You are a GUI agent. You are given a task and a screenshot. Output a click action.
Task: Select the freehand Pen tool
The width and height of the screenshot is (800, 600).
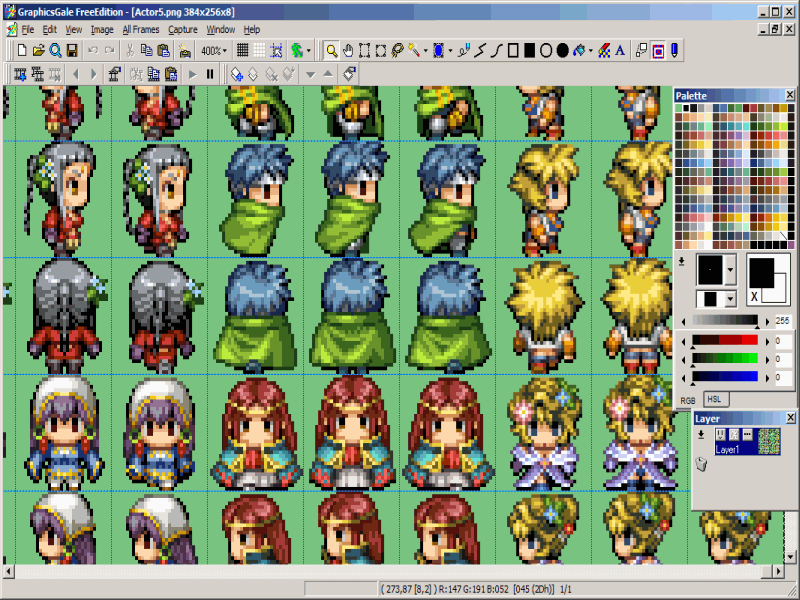click(464, 51)
